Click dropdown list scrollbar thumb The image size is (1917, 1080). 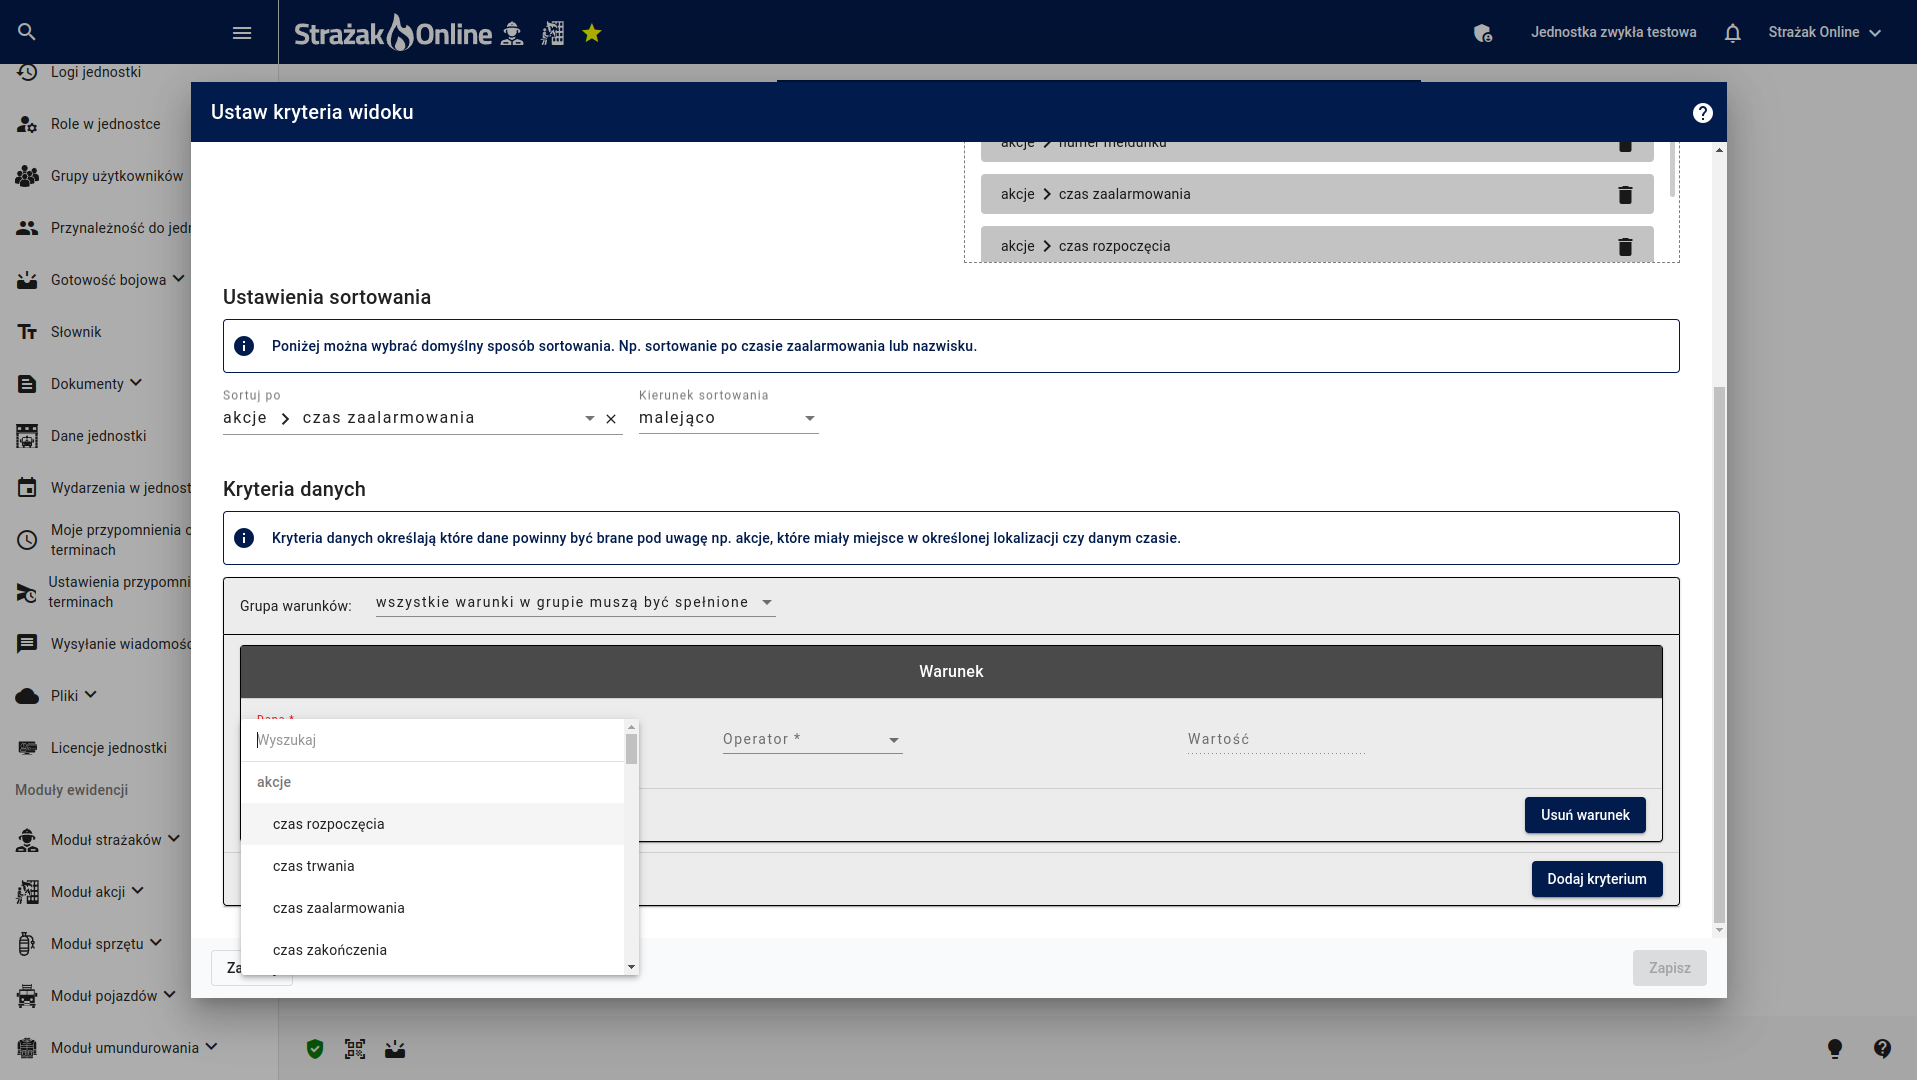click(631, 749)
